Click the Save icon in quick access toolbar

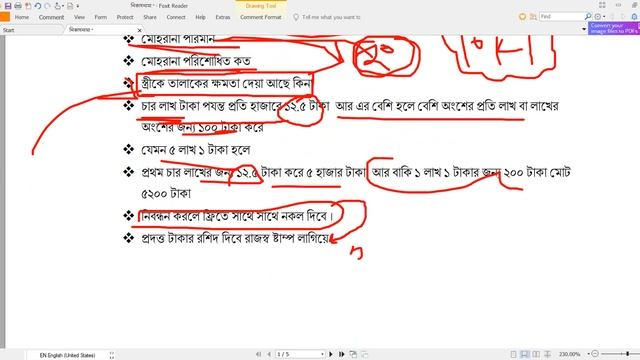(8, 6)
